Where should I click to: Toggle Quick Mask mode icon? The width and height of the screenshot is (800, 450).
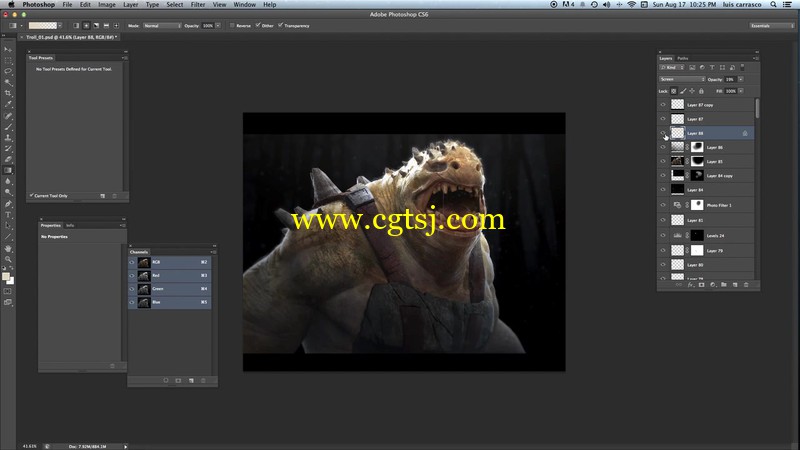click(8, 291)
